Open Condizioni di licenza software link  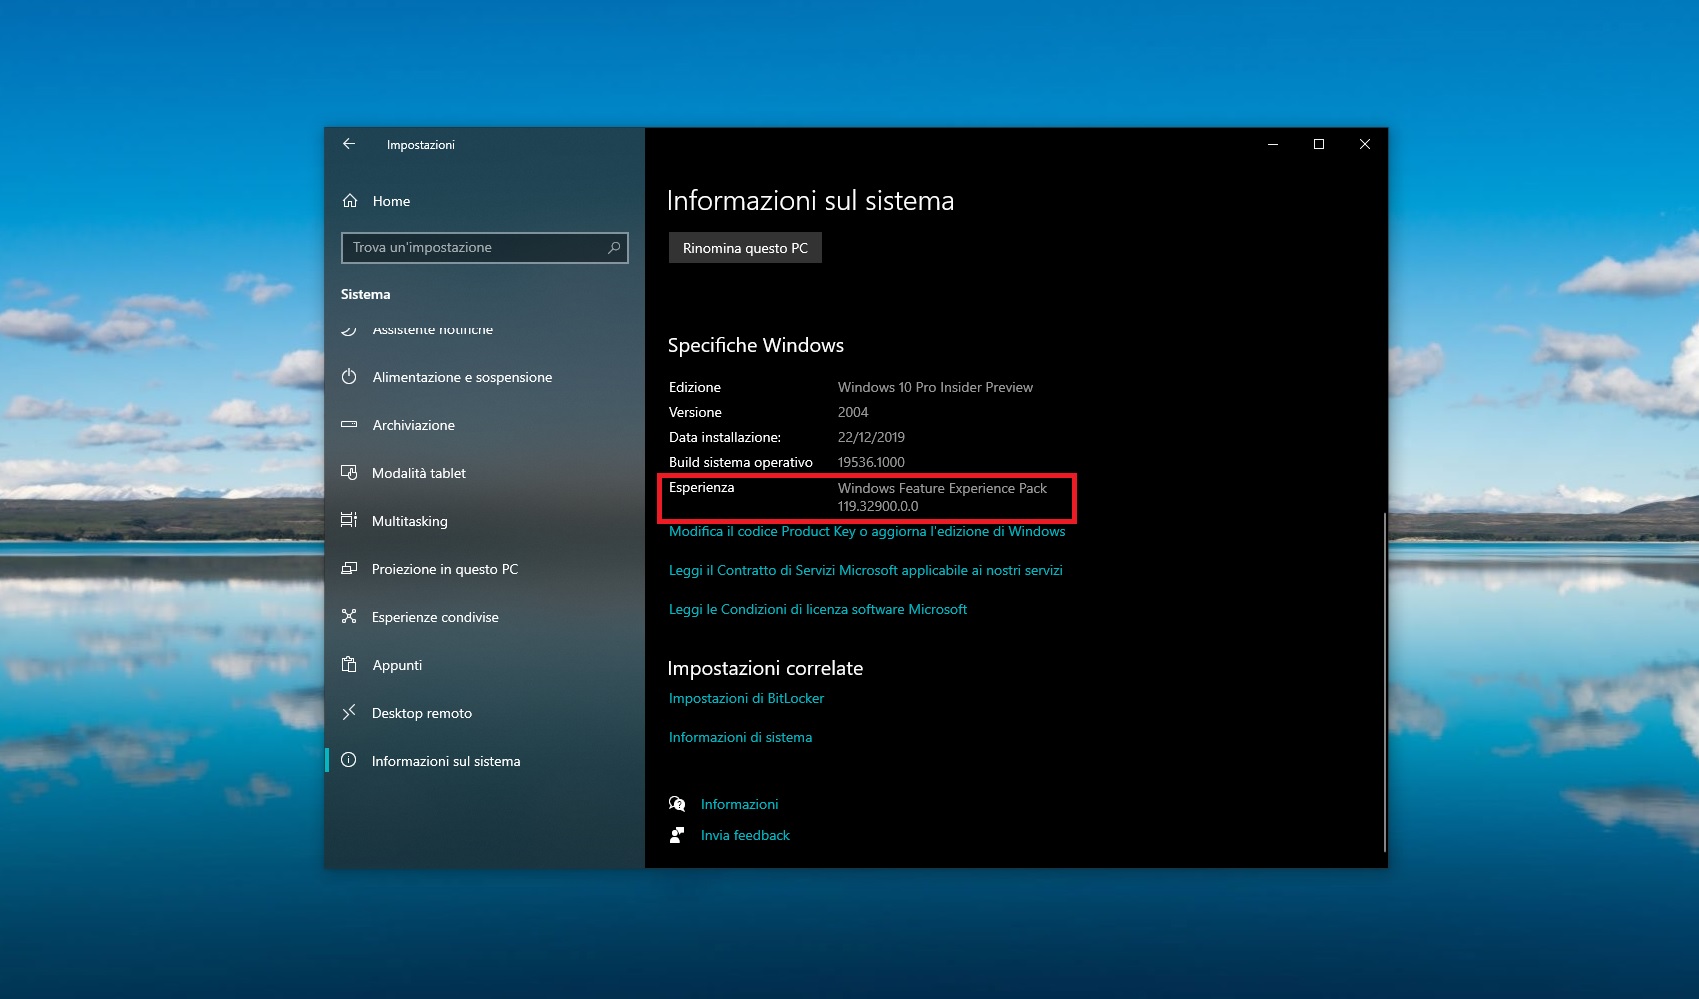(818, 609)
